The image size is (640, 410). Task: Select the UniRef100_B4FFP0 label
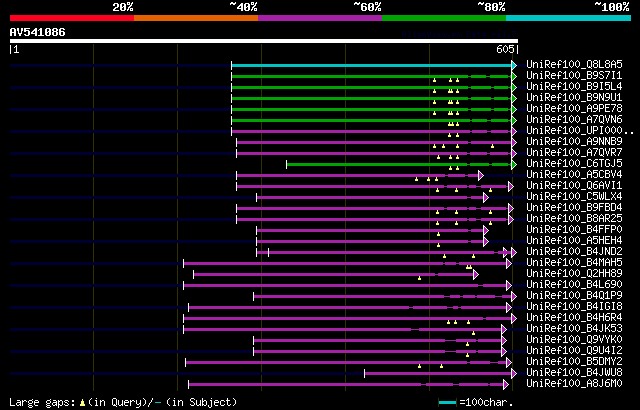[574, 230]
